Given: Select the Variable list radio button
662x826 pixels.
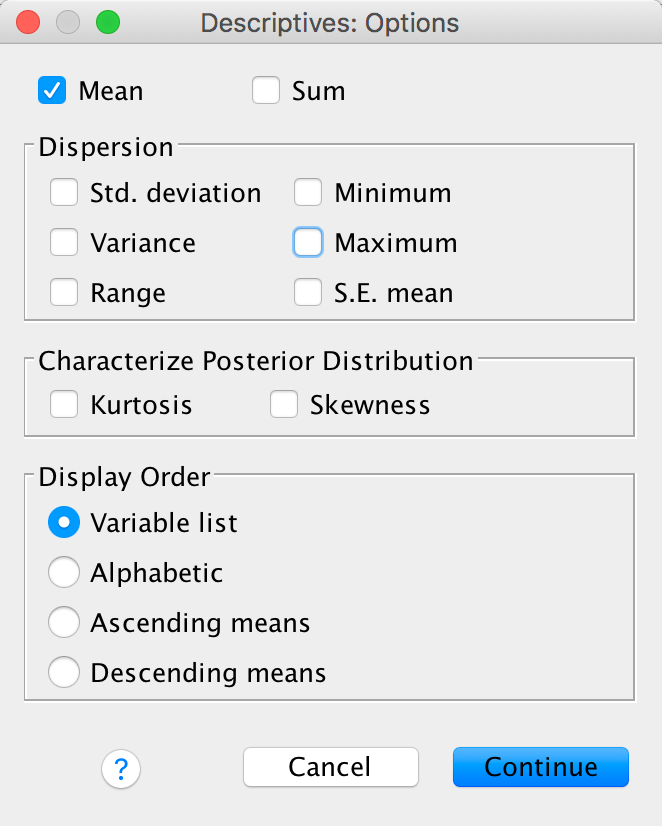Looking at the screenshot, I should pyautogui.click(x=64, y=522).
